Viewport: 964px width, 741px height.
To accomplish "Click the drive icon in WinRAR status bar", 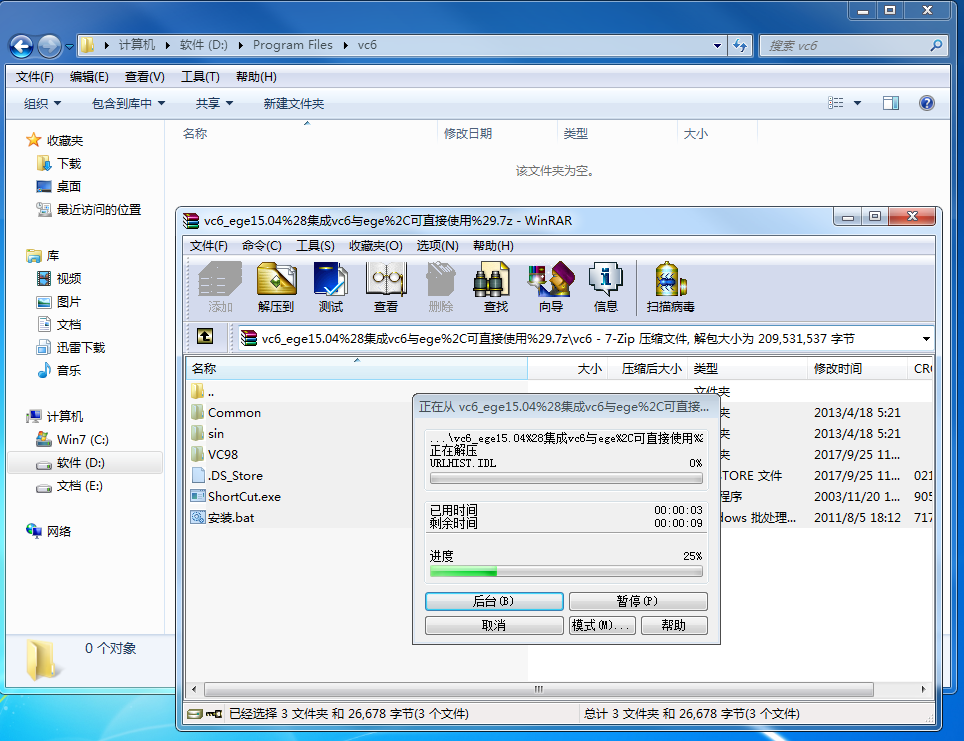I will coord(196,714).
